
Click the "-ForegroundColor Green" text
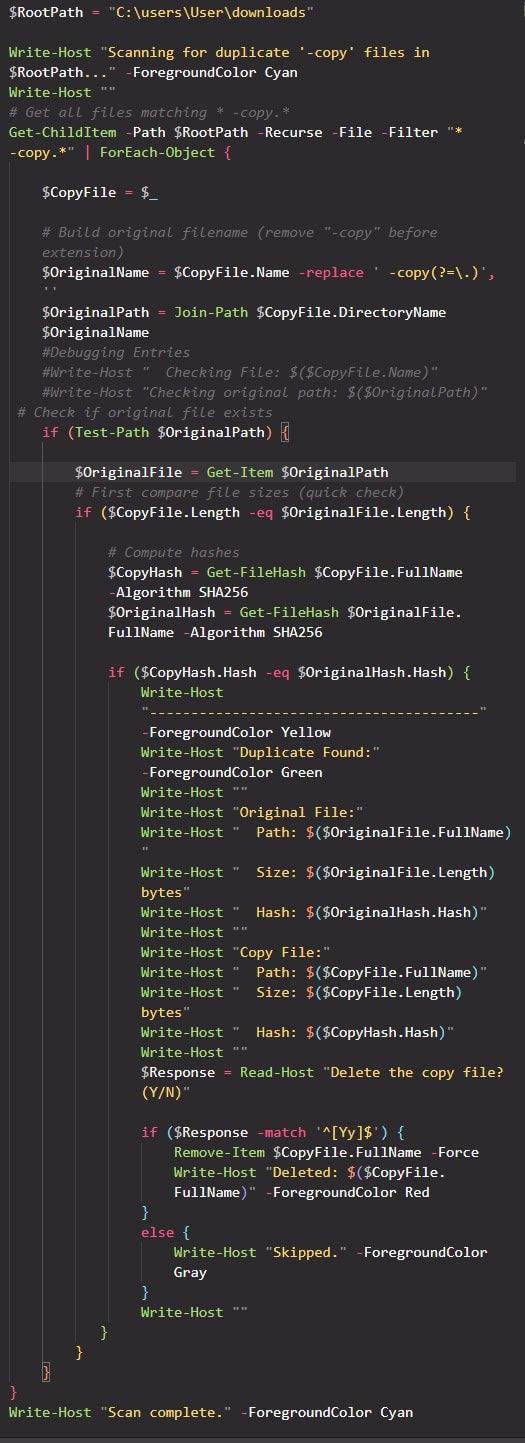(x=232, y=772)
